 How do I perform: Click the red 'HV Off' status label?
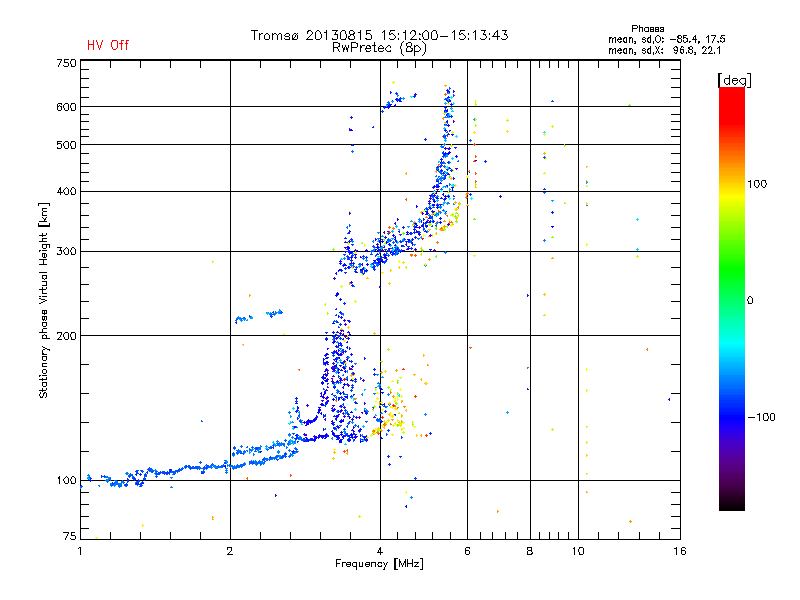click(108, 45)
